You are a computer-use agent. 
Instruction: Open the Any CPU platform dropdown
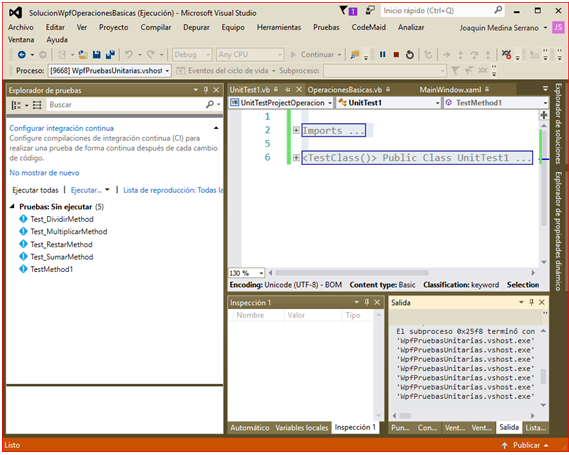280,55
